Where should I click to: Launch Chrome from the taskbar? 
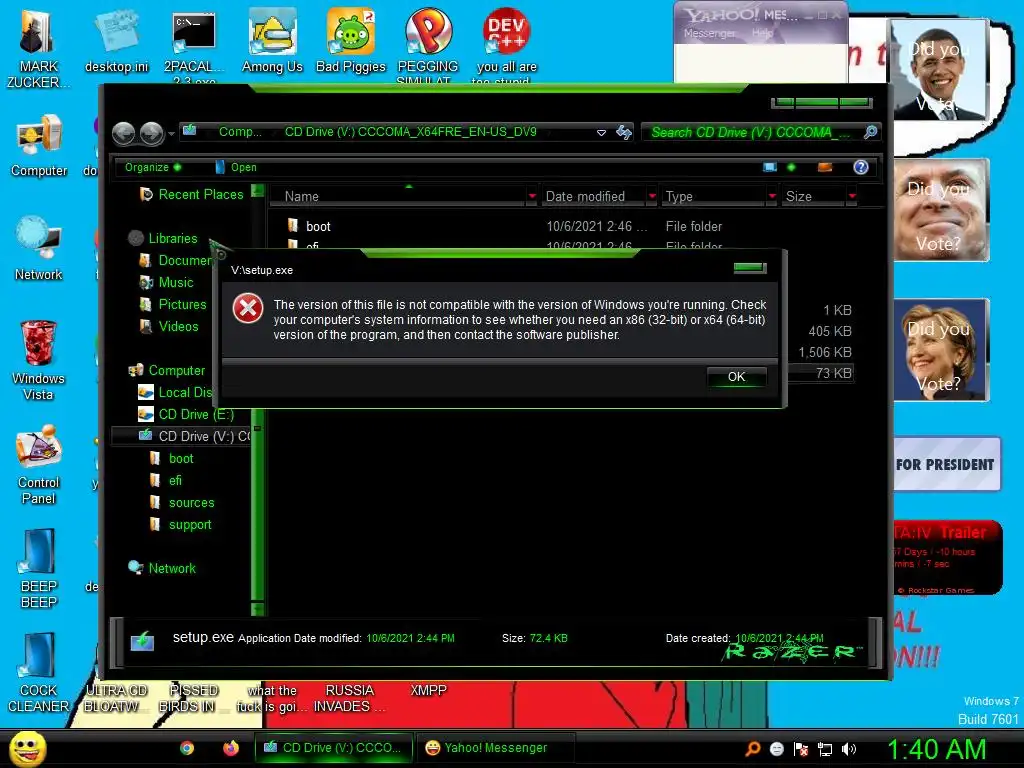tap(187, 748)
